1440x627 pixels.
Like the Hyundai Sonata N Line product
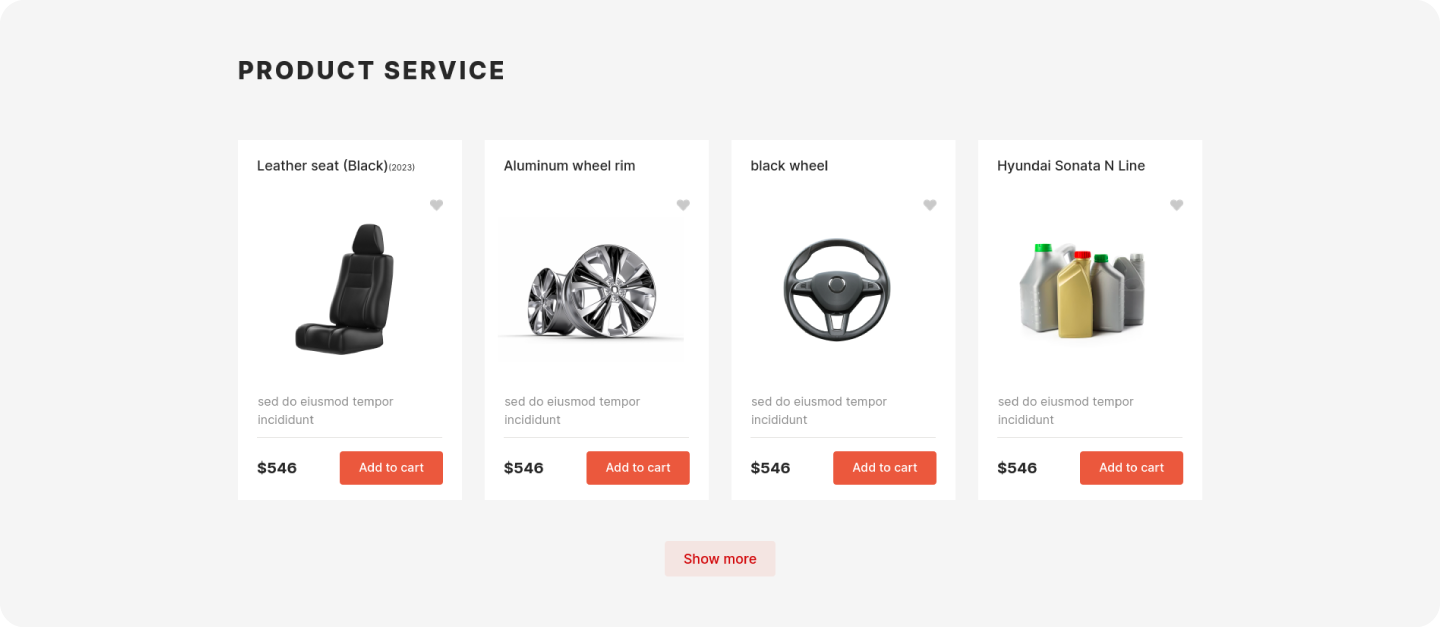coord(1176,205)
